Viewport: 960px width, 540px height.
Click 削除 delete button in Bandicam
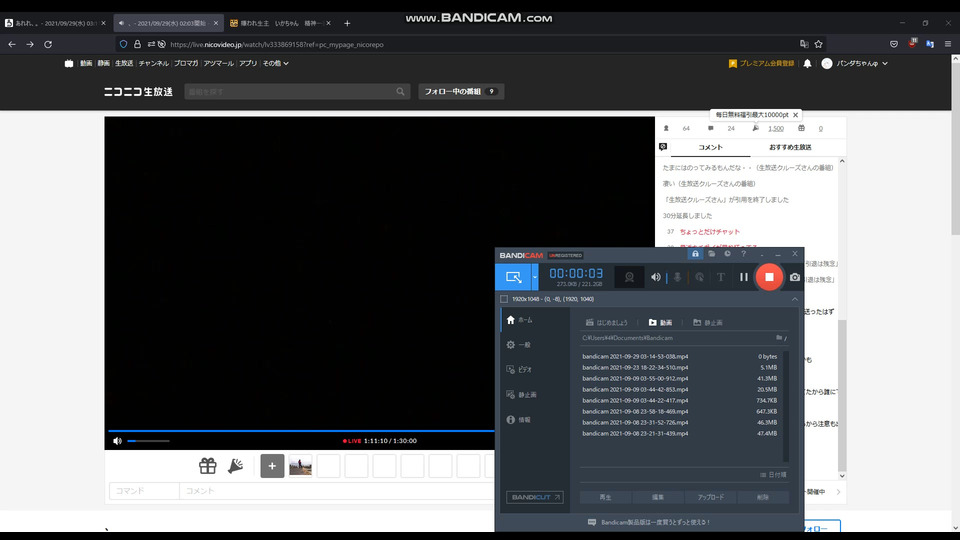click(x=763, y=497)
